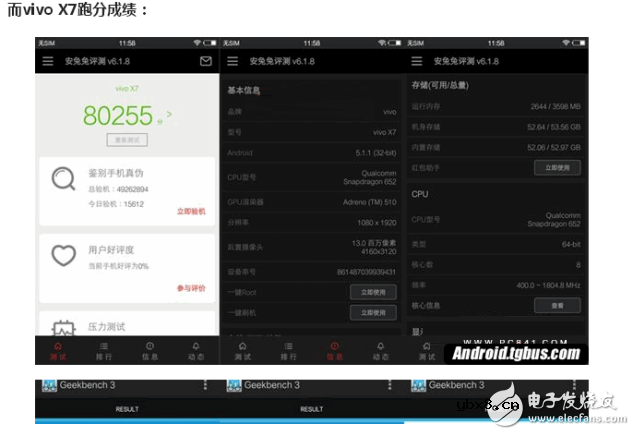Viewport: 635px width, 435px height.
Task: Select RESULT tab below the 基本信息 screen
Action: (x=311, y=409)
